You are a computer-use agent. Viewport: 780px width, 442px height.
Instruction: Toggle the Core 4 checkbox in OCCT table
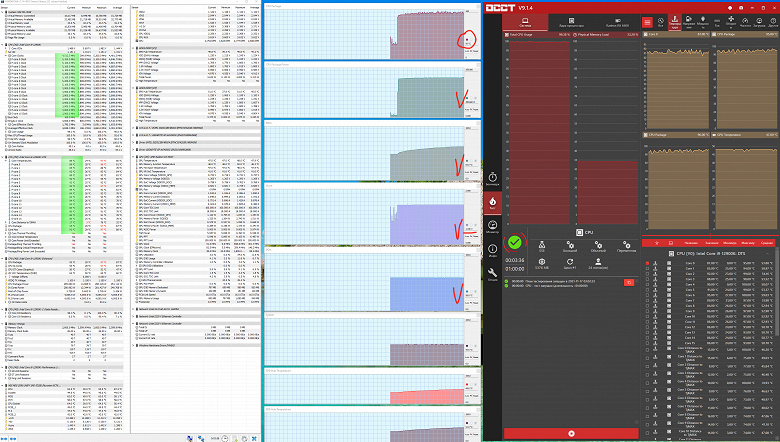(647, 284)
